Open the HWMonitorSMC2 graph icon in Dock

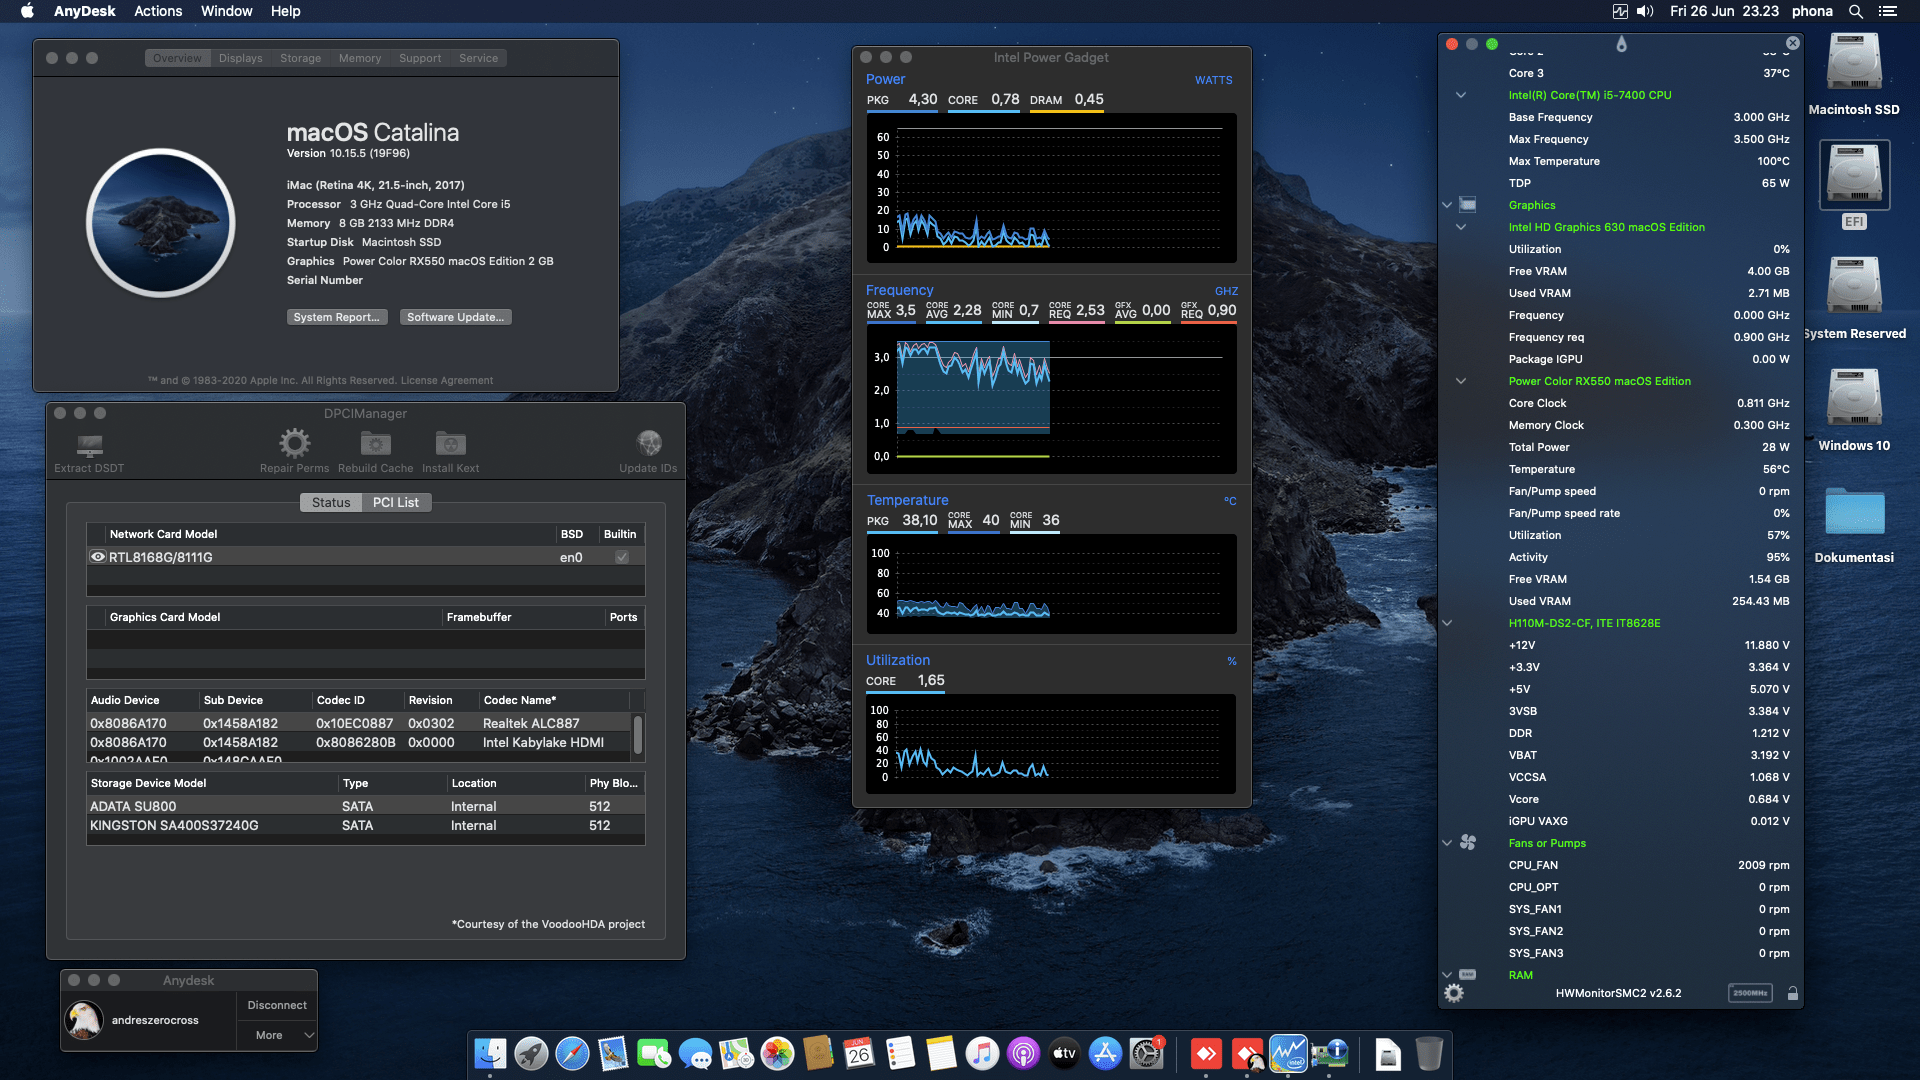click(1289, 1054)
